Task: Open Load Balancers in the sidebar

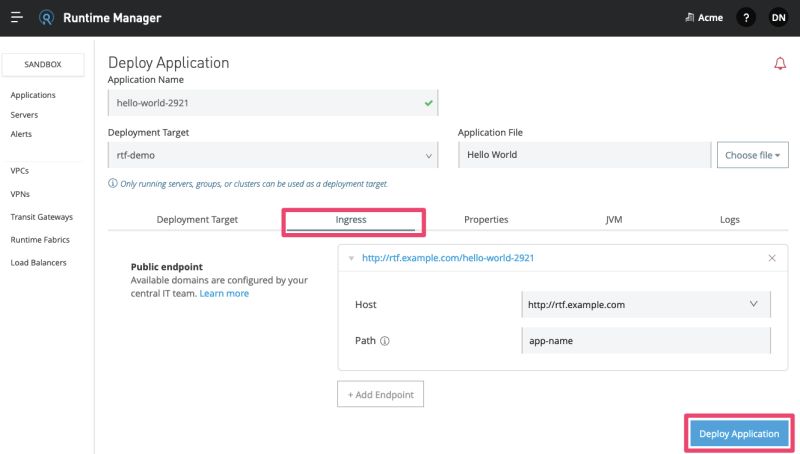Action: [38, 263]
